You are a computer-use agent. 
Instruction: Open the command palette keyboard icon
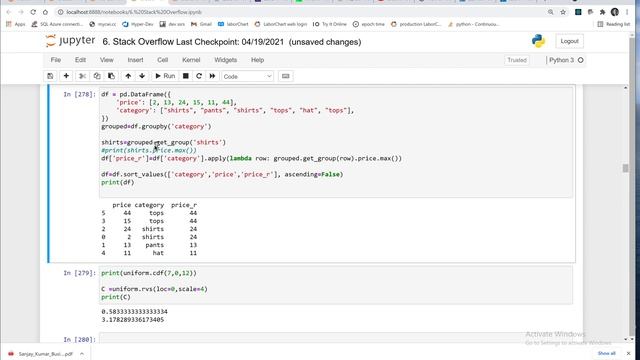(x=286, y=76)
